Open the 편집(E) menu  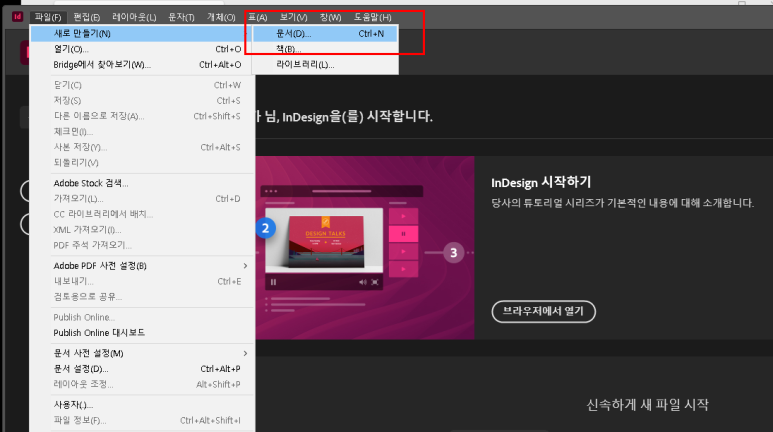click(x=87, y=17)
